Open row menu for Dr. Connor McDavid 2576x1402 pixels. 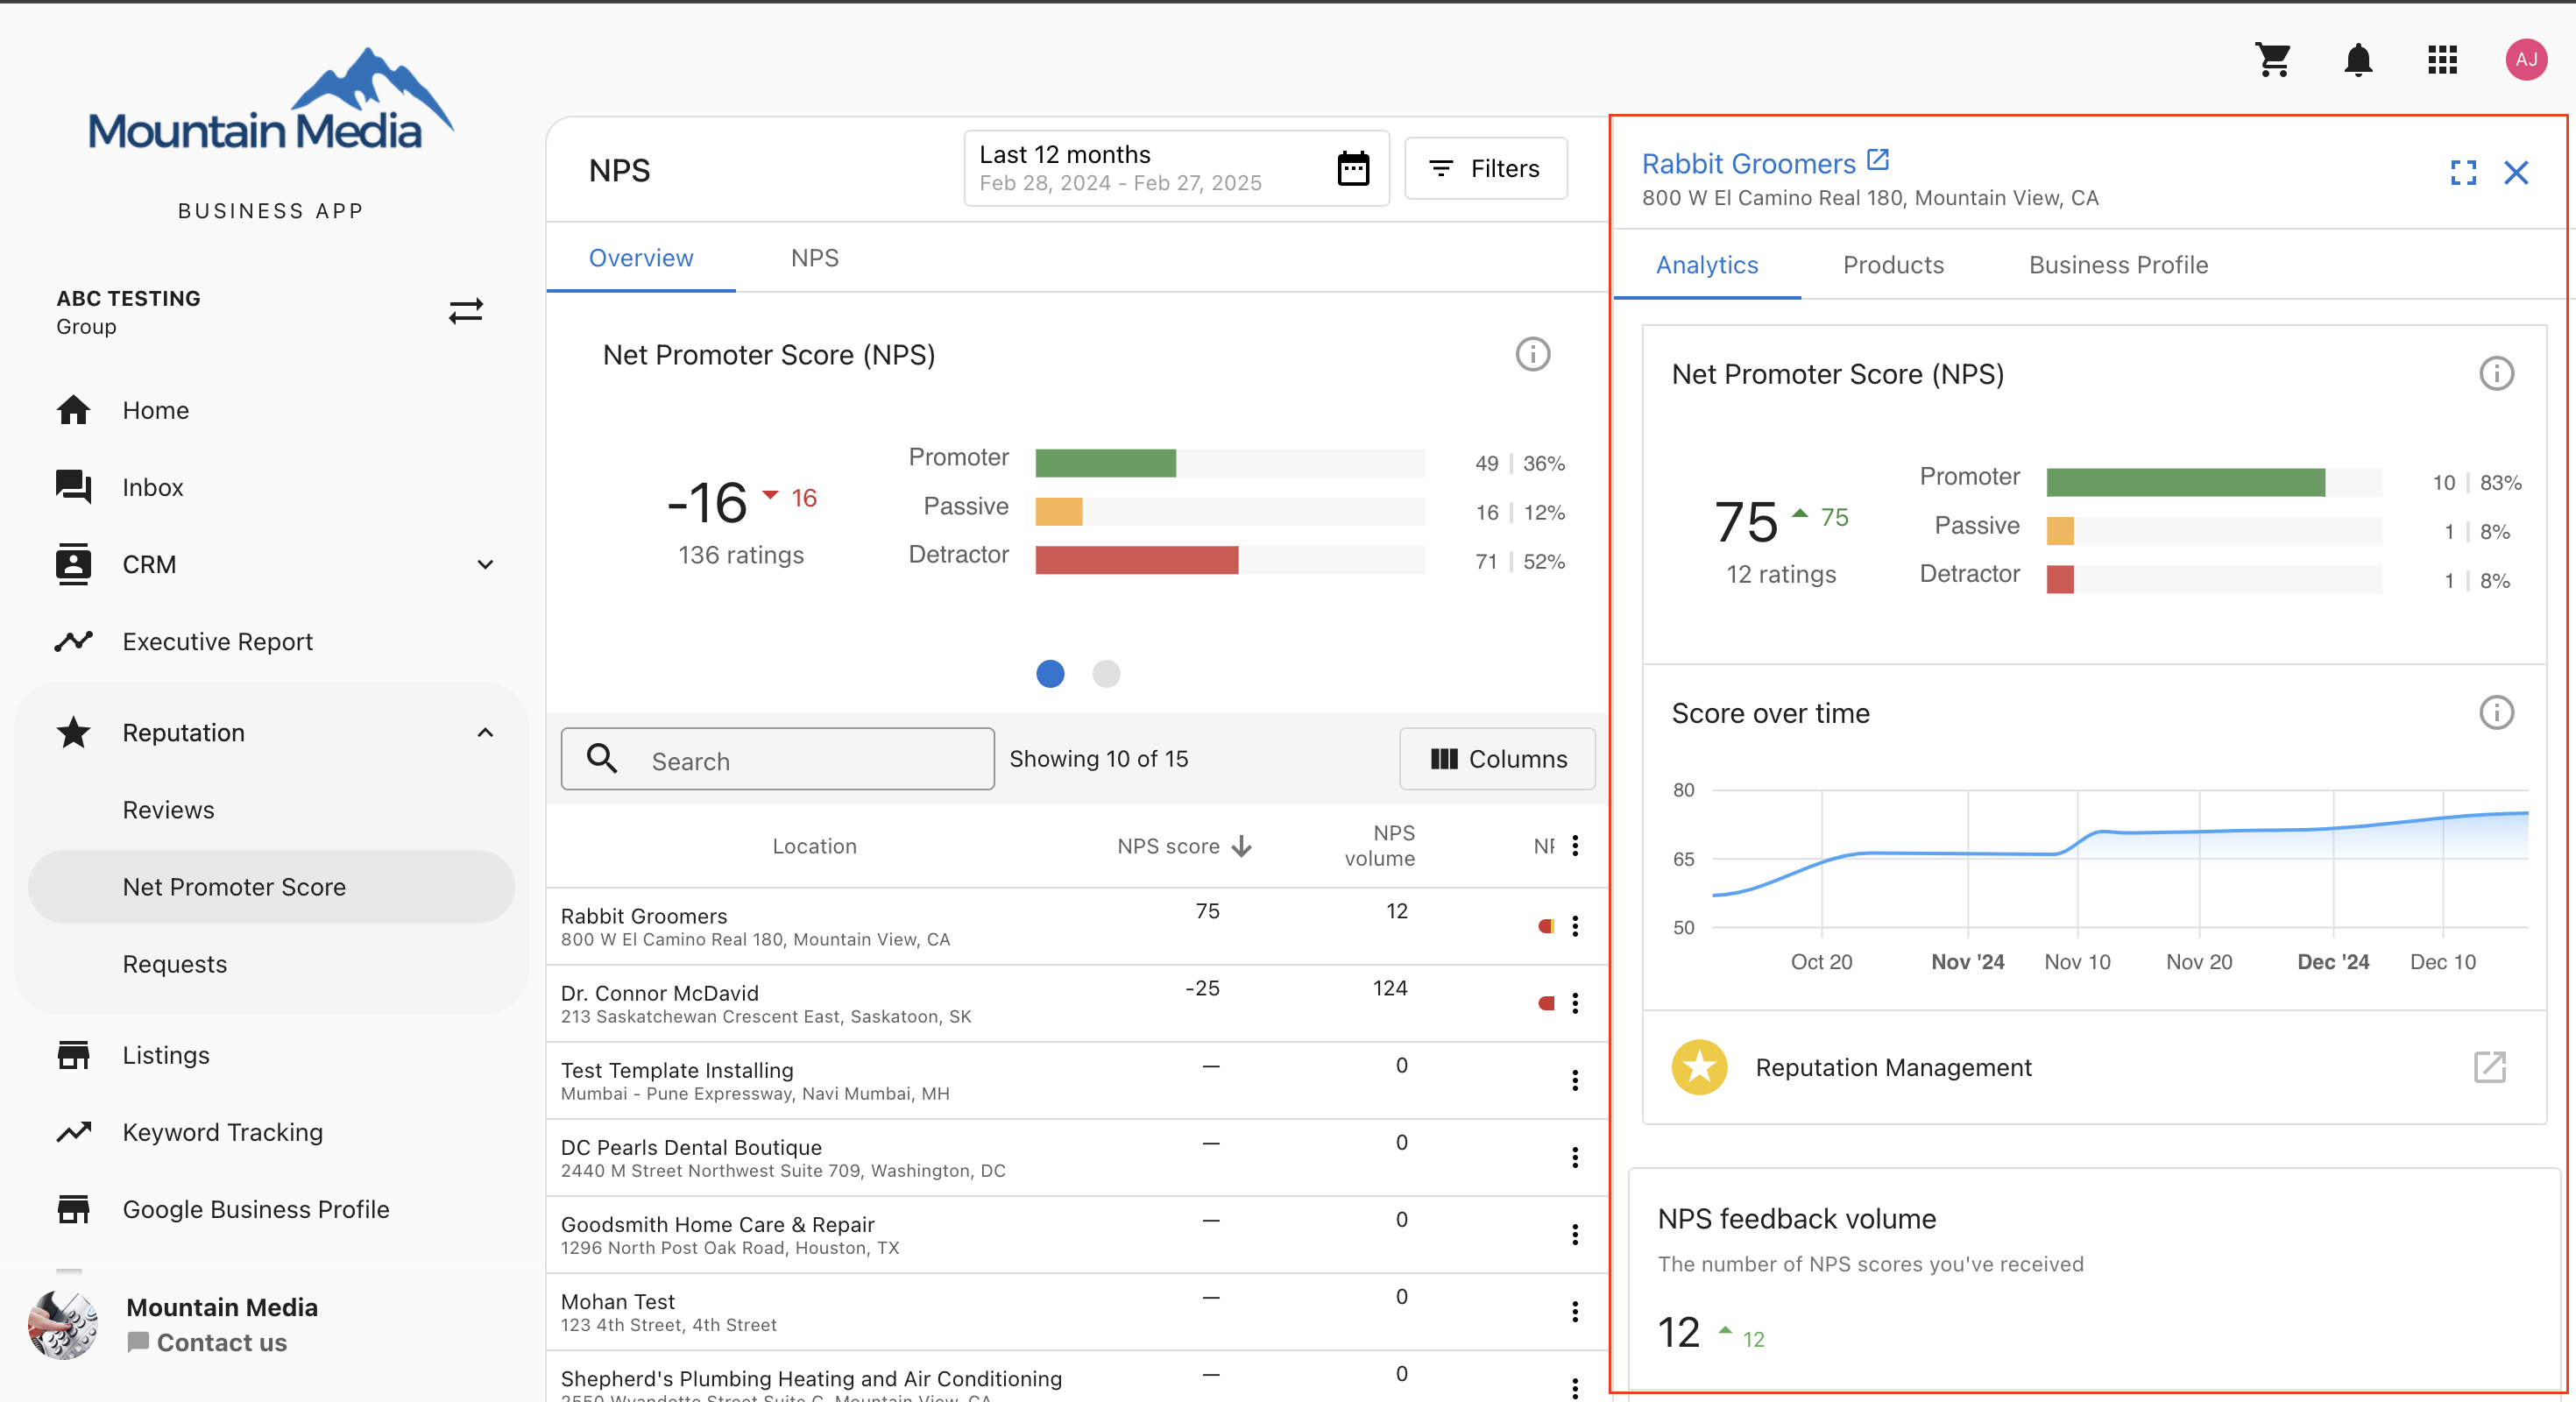point(1575,1003)
